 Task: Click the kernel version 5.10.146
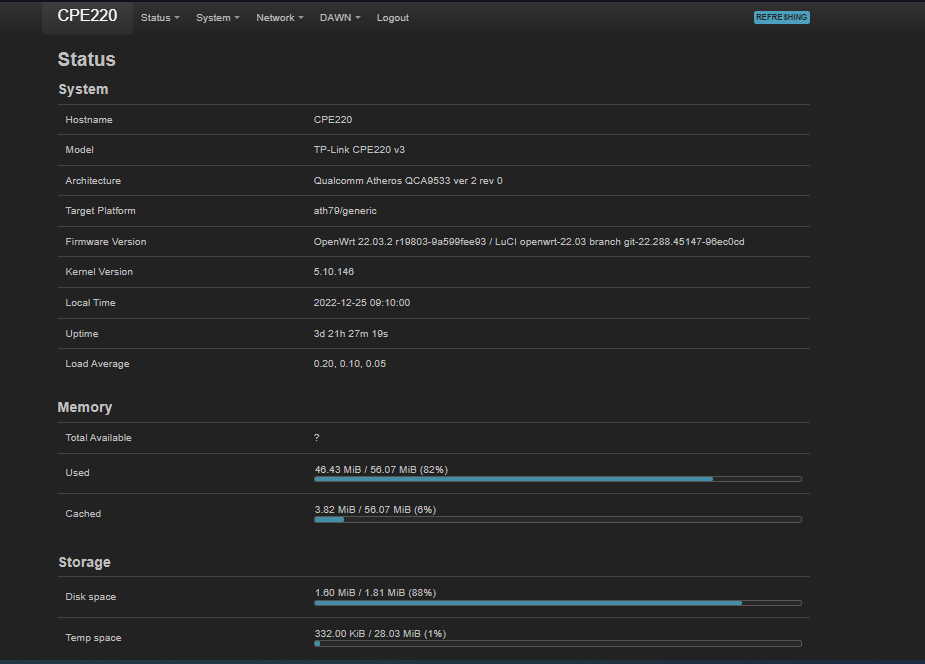[x=334, y=272]
